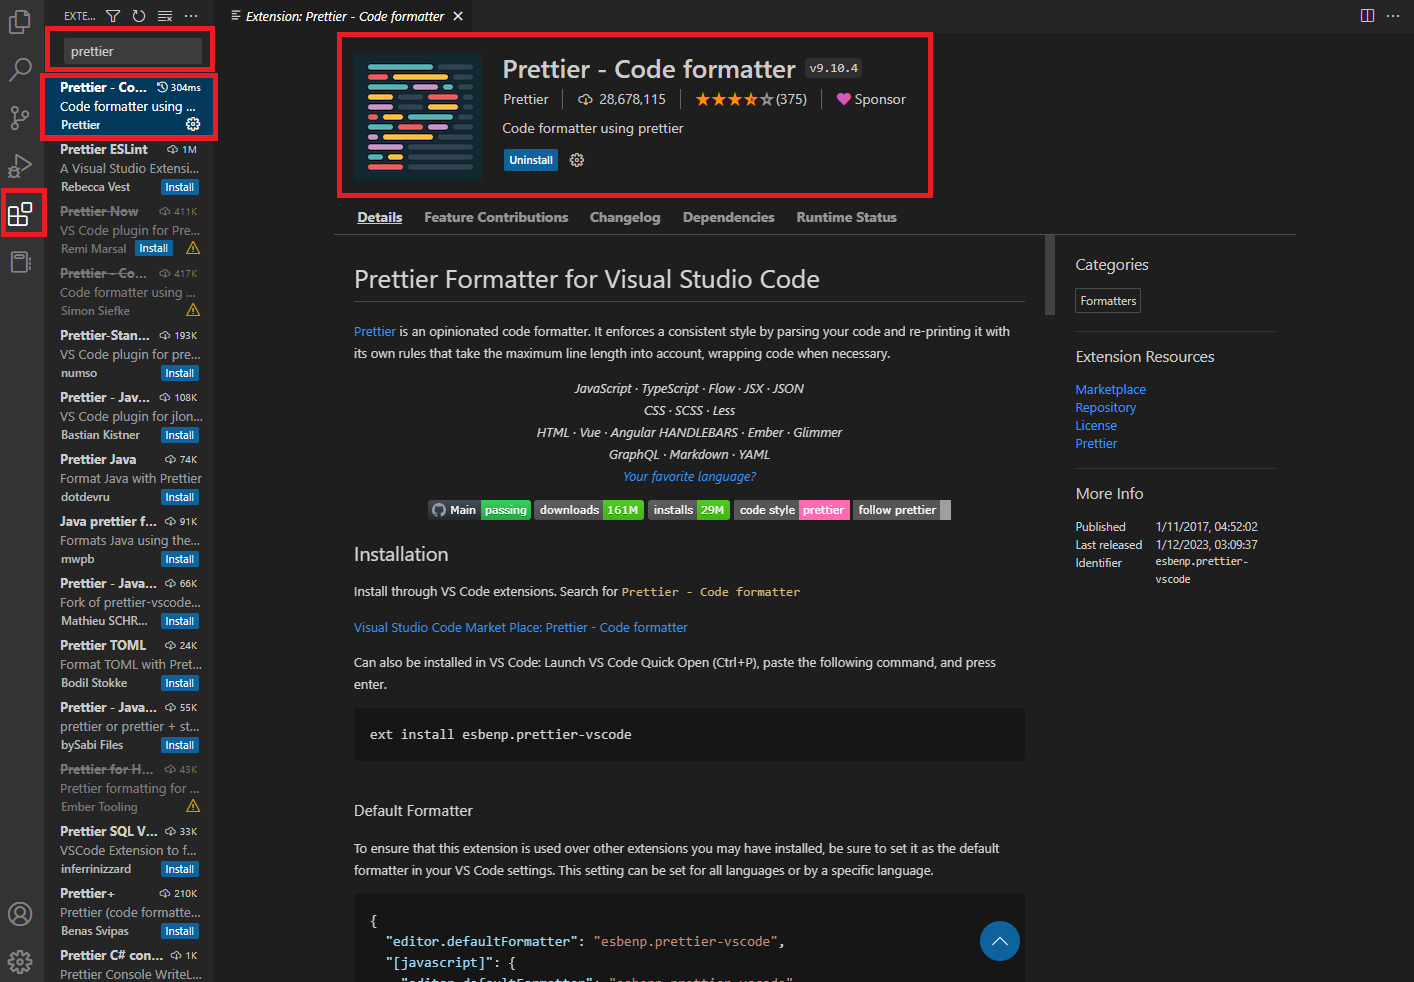
Task: Open the Manage gear in activity bar
Action: 20,962
